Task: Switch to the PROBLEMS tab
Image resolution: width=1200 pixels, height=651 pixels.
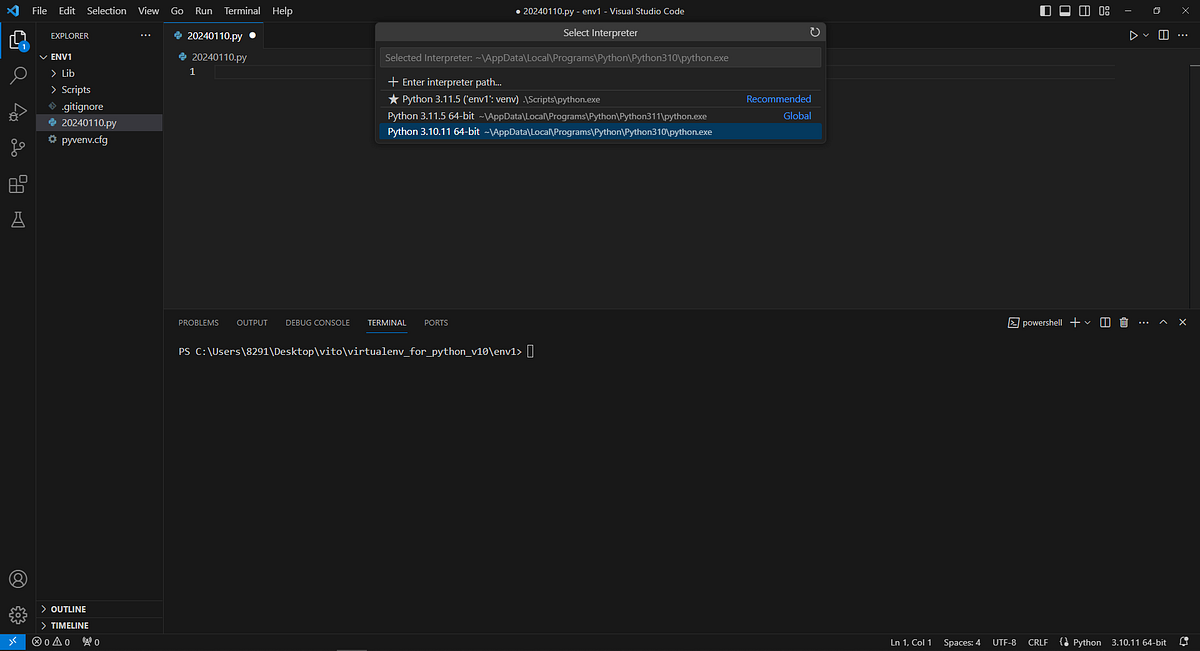Action: point(198,323)
